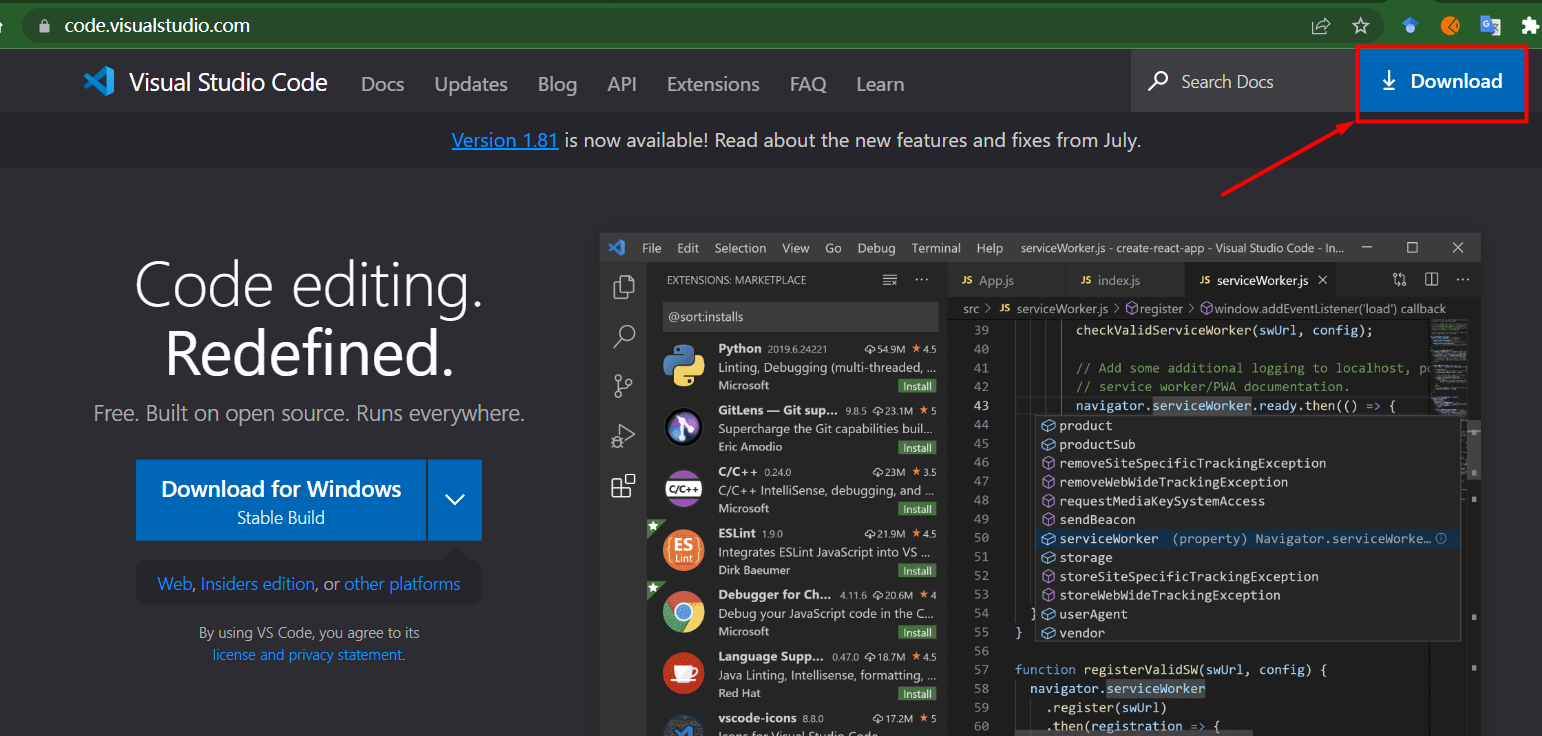Open the API nav item
Image resolution: width=1542 pixels, height=736 pixels.
tap(622, 84)
